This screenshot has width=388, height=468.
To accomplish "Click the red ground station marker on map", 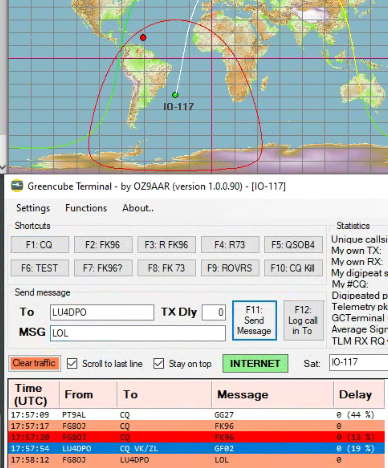I will (x=143, y=38).
